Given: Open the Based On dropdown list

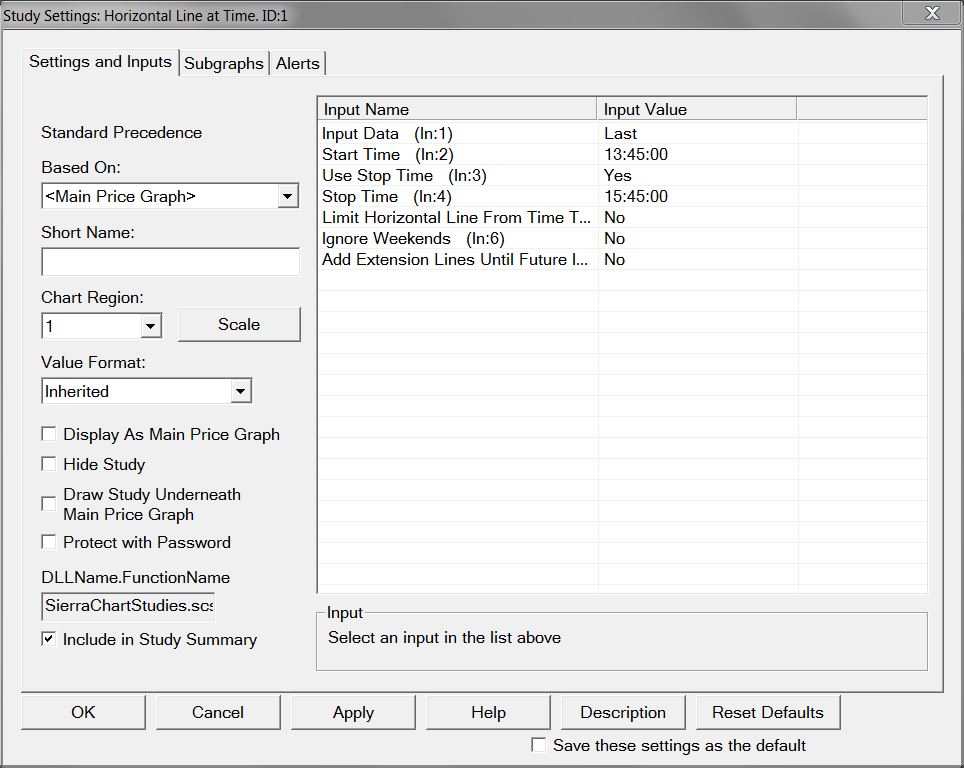Looking at the screenshot, I should [x=288, y=196].
